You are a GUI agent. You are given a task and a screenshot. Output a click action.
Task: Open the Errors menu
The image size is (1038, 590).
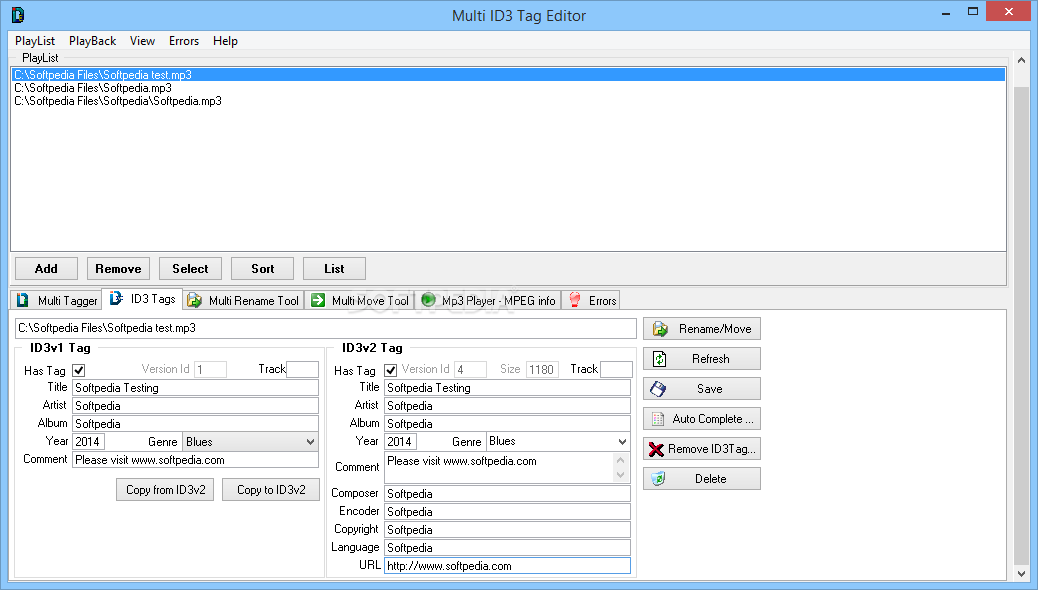point(184,41)
